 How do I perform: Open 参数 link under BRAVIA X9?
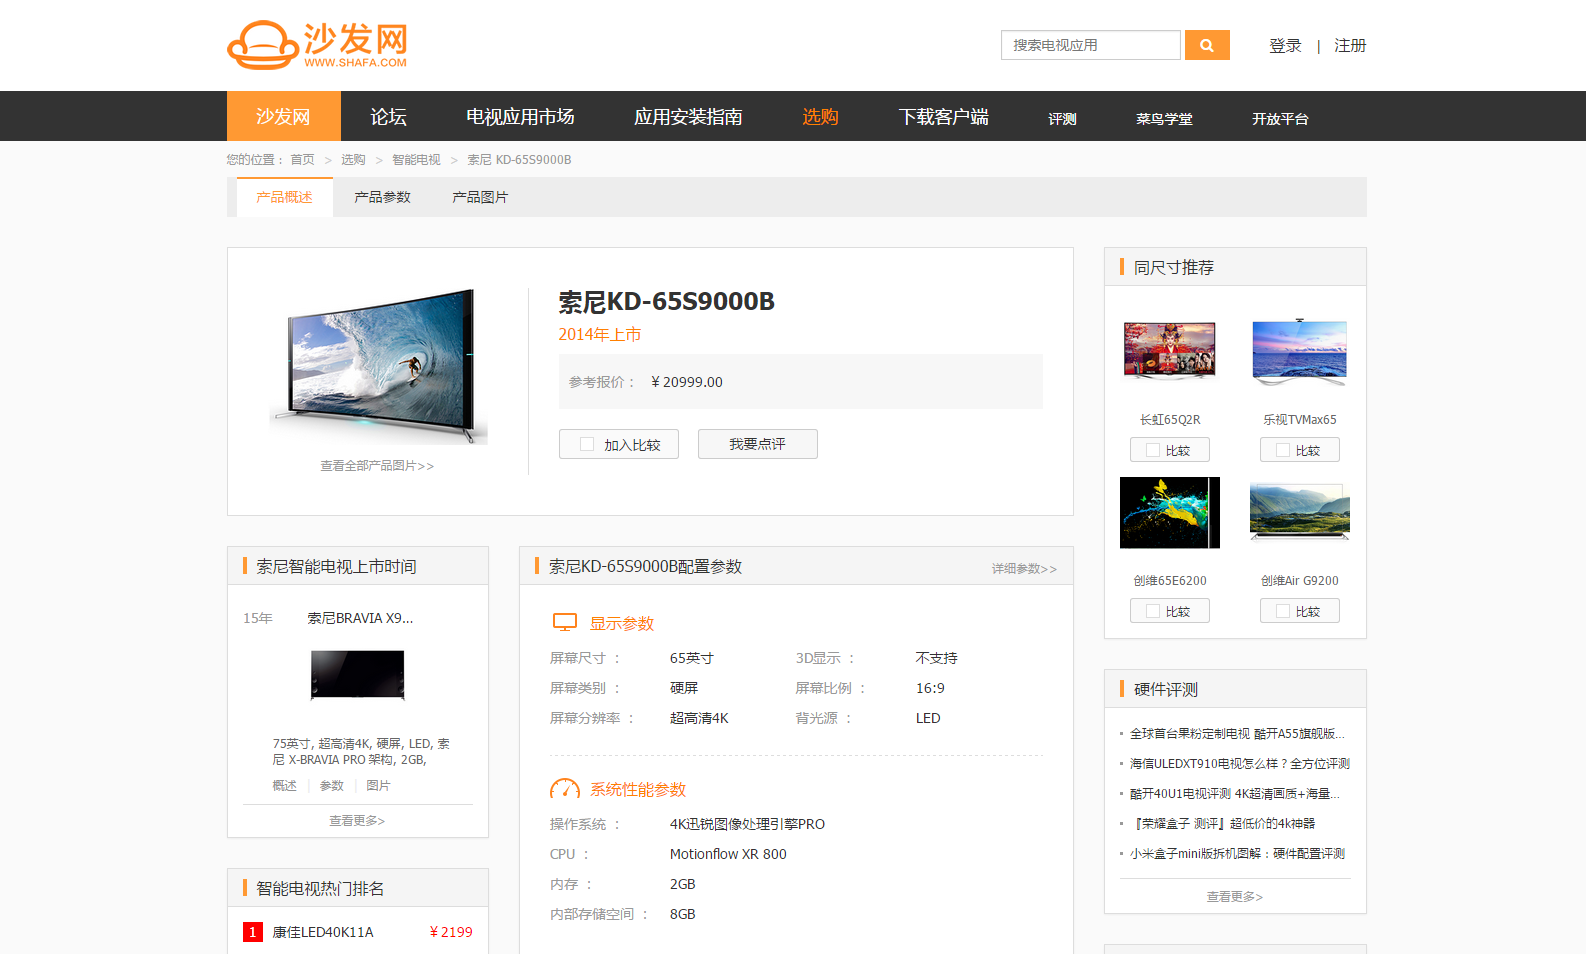click(x=332, y=786)
